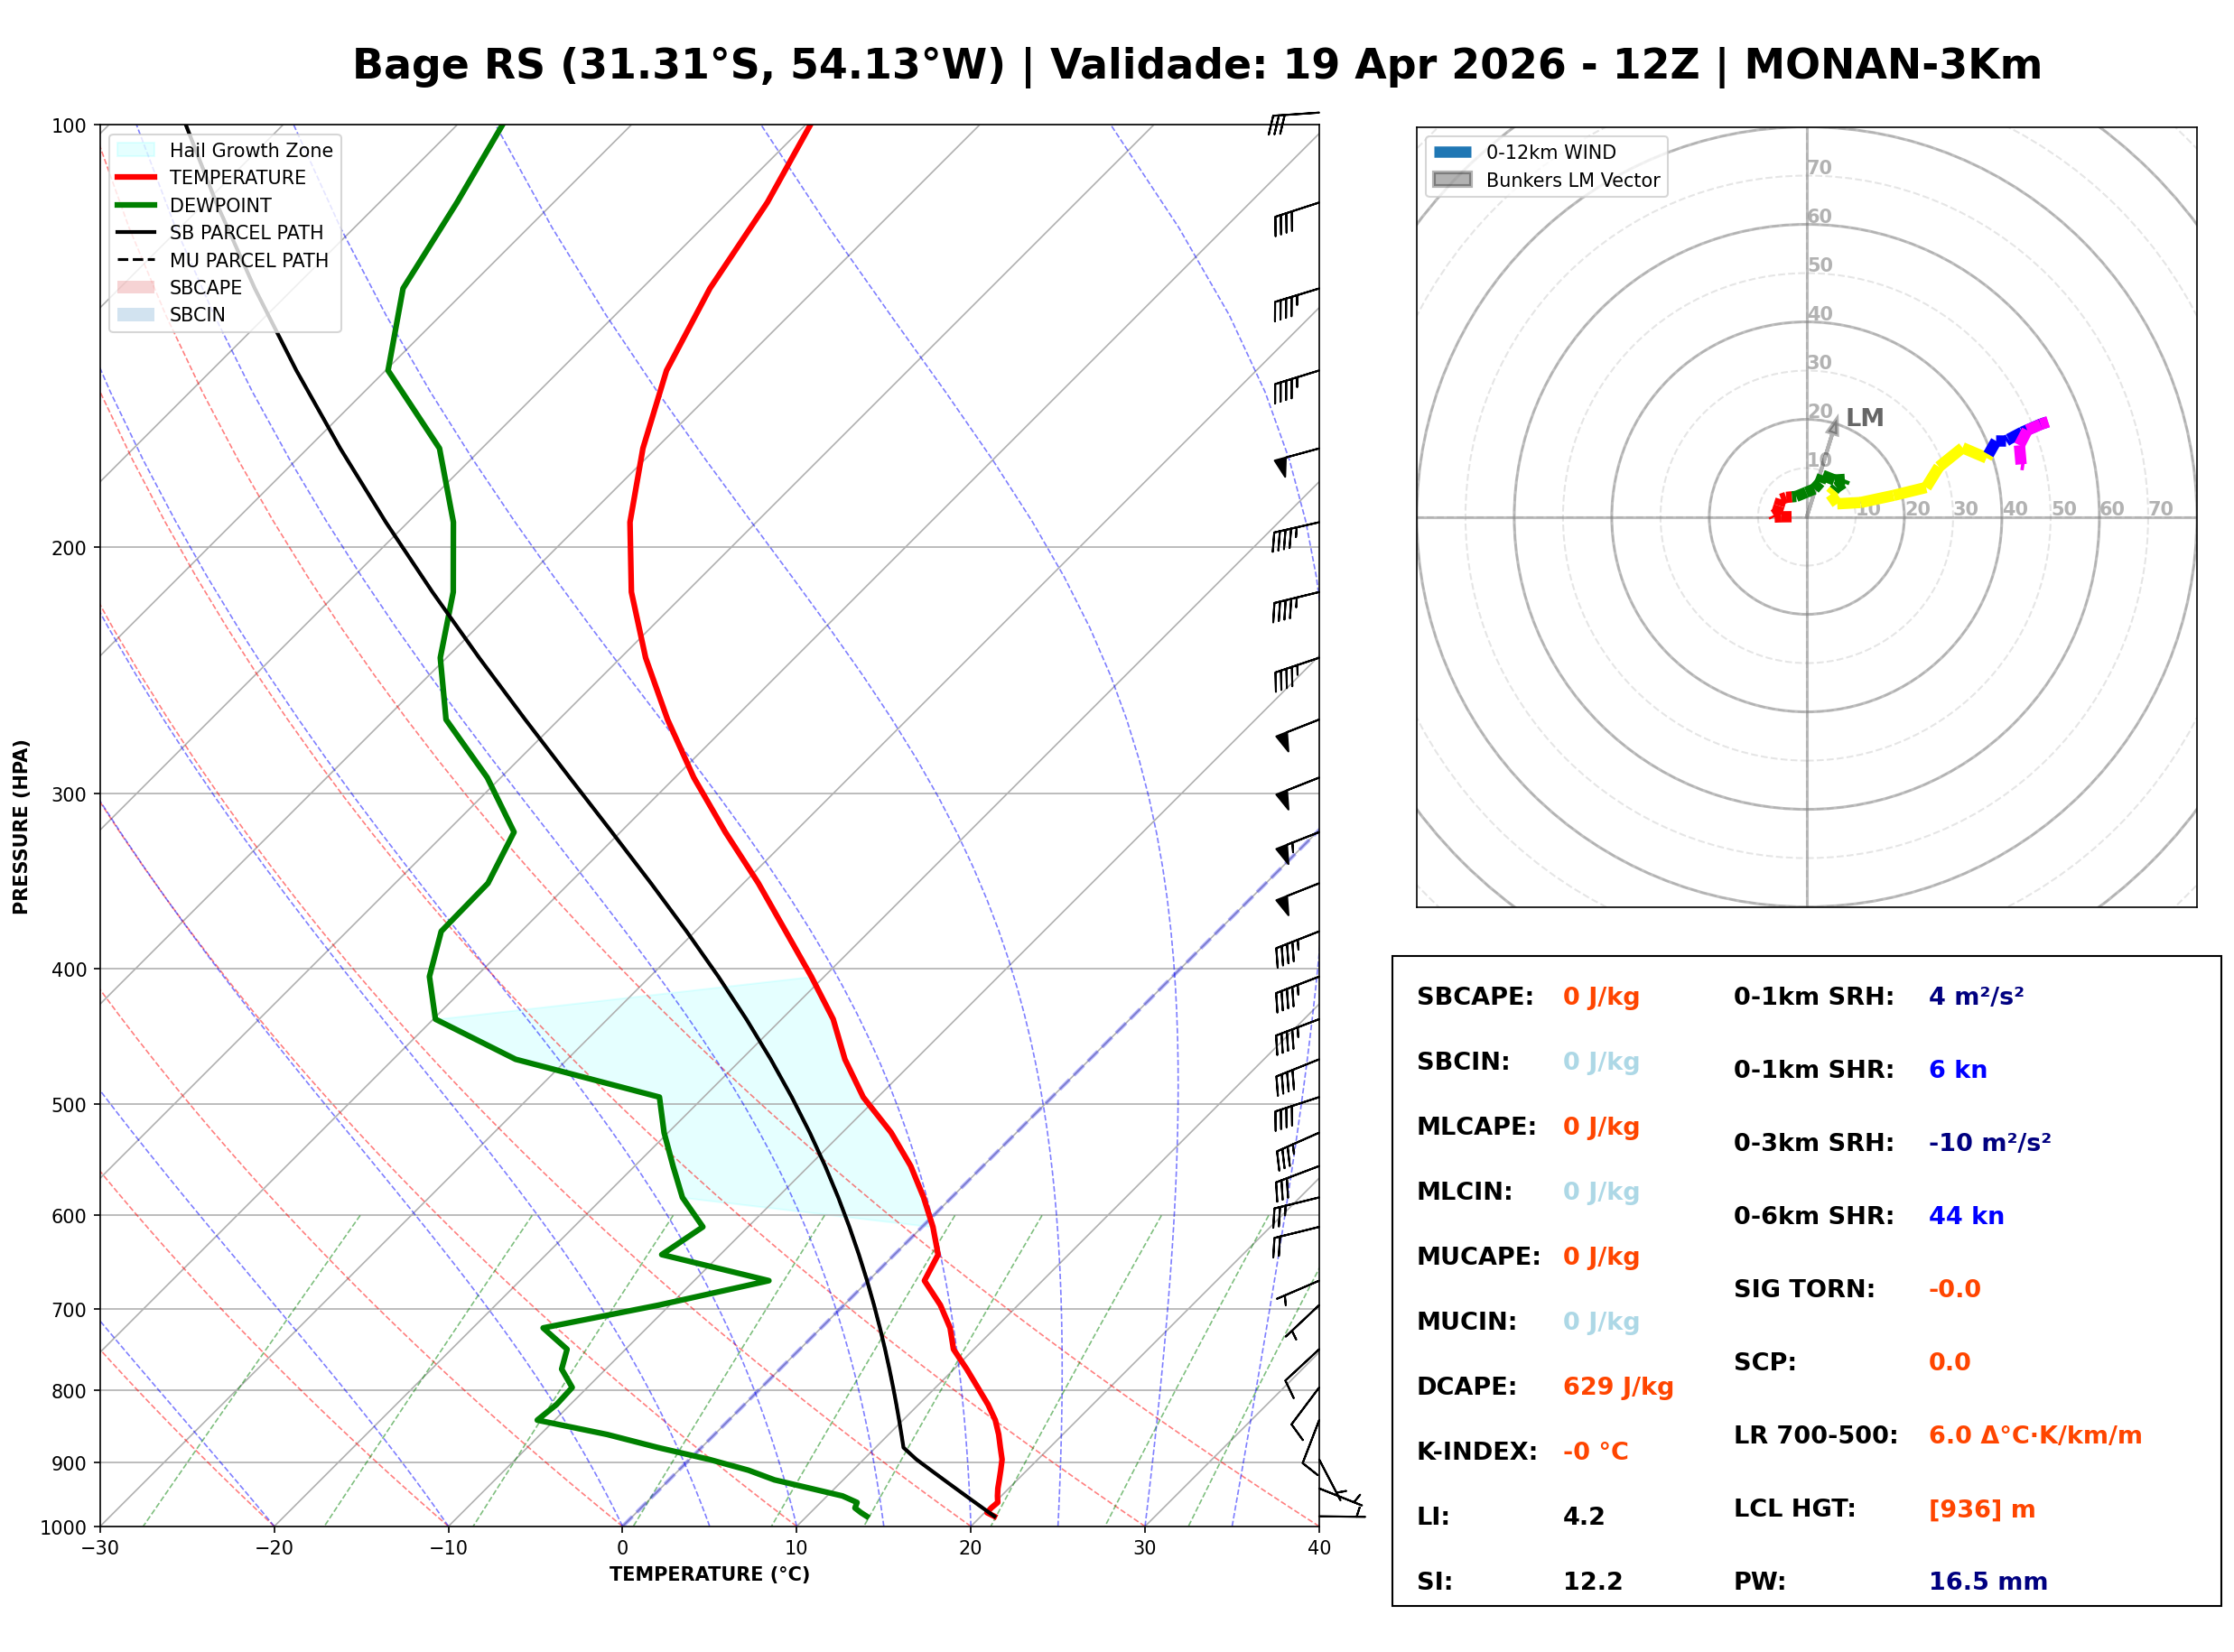Click the PRESSURE (HPA) y-axis label
Image resolution: width=2234 pixels, height=1652 pixels.
[21, 827]
